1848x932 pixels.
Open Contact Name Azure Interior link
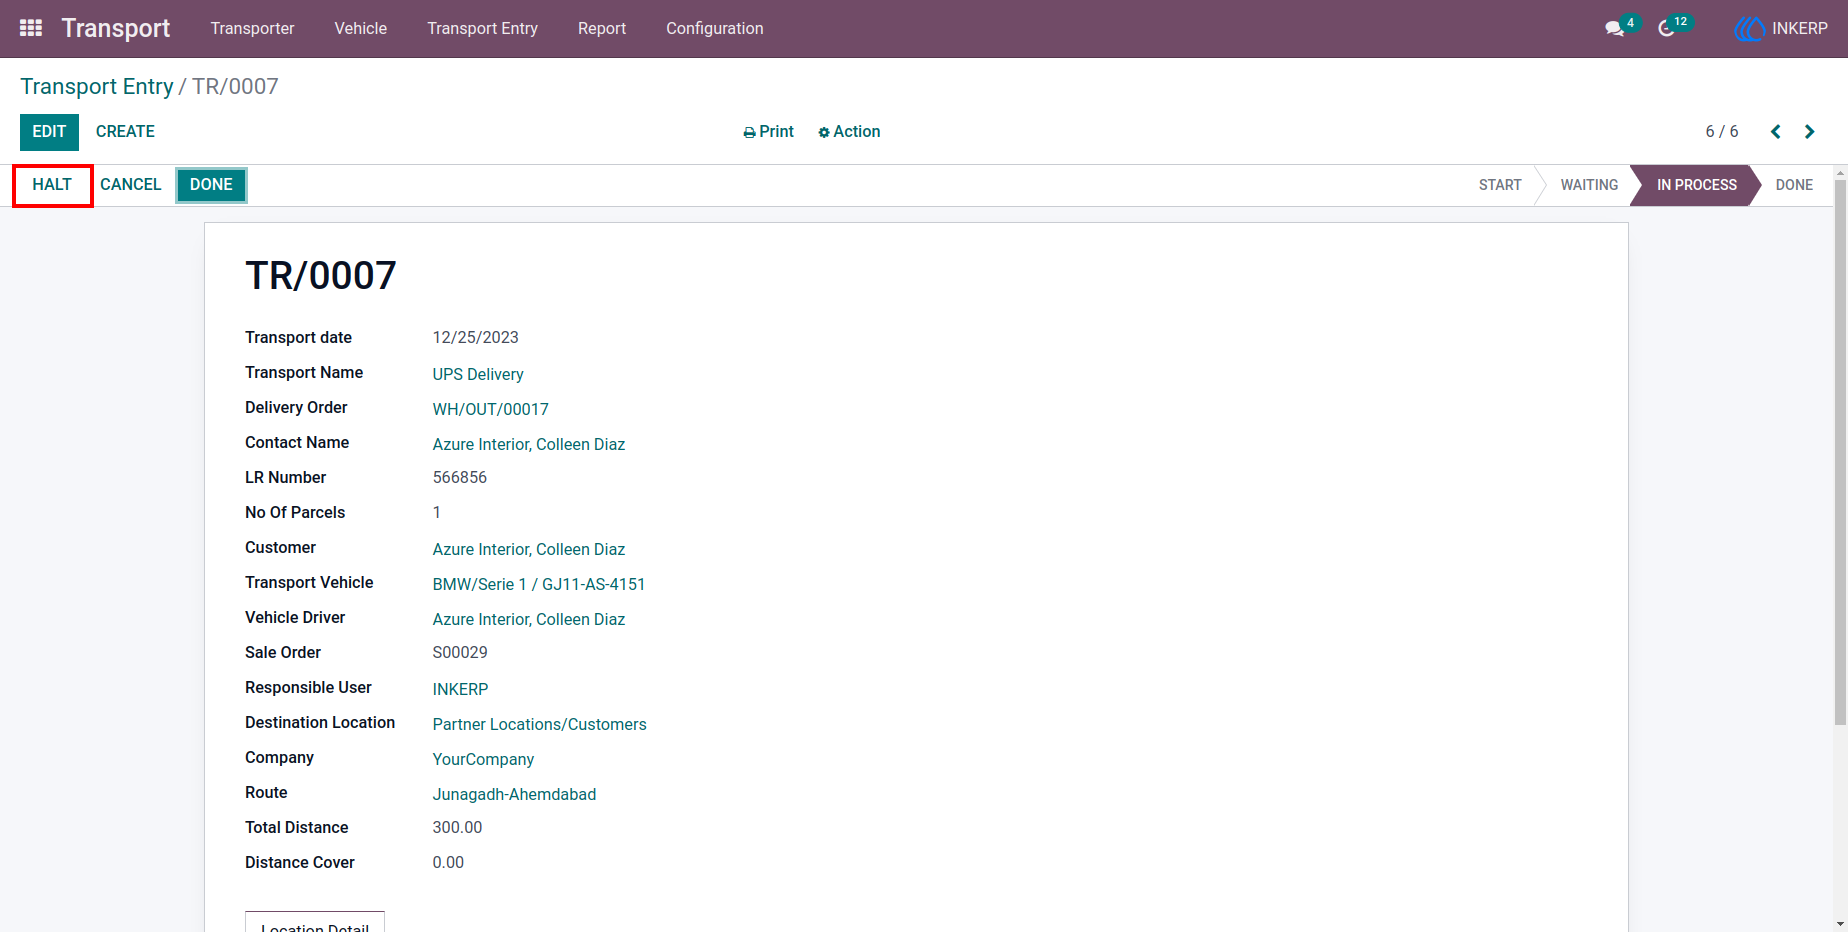[x=528, y=444]
